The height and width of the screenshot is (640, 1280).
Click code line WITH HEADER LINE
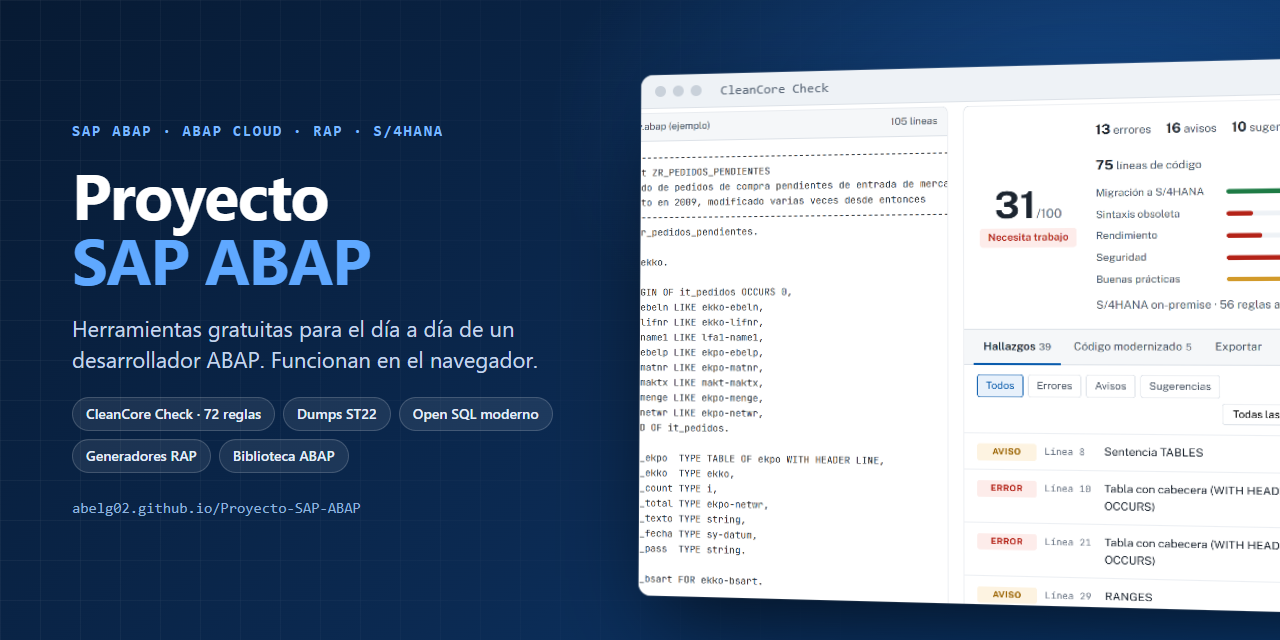(761, 459)
